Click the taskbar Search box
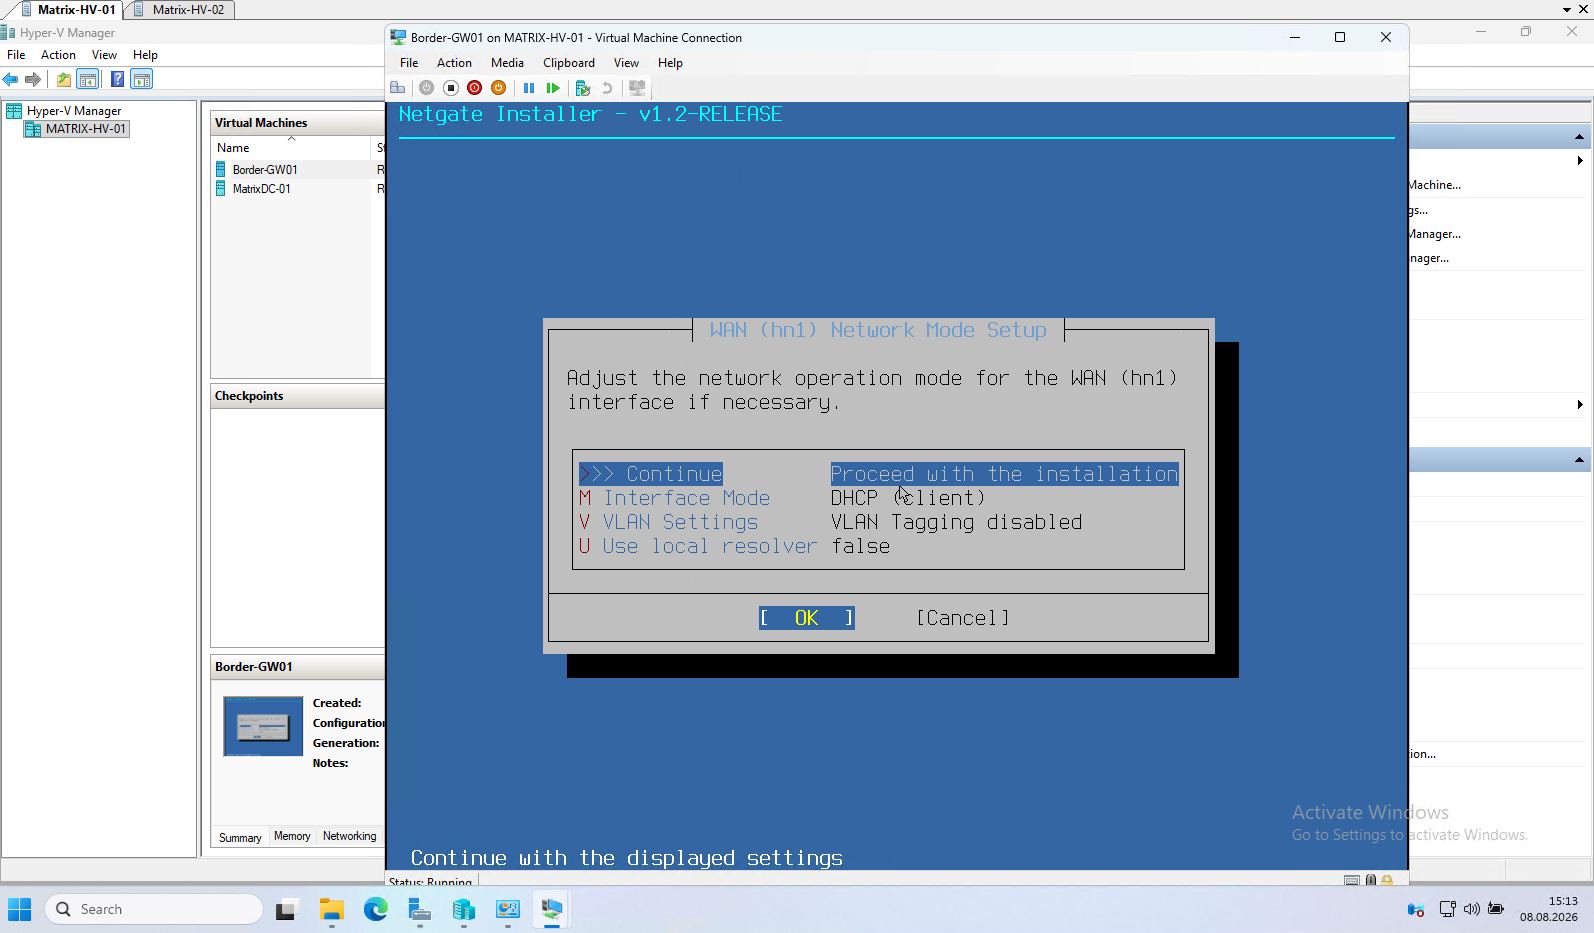Image resolution: width=1594 pixels, height=933 pixels. coord(154,909)
